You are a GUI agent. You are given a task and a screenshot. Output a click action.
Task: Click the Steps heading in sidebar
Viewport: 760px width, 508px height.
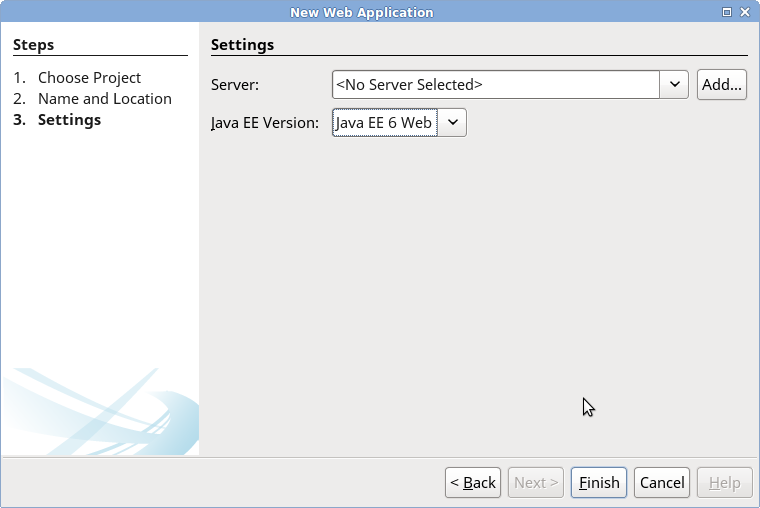tap(34, 45)
